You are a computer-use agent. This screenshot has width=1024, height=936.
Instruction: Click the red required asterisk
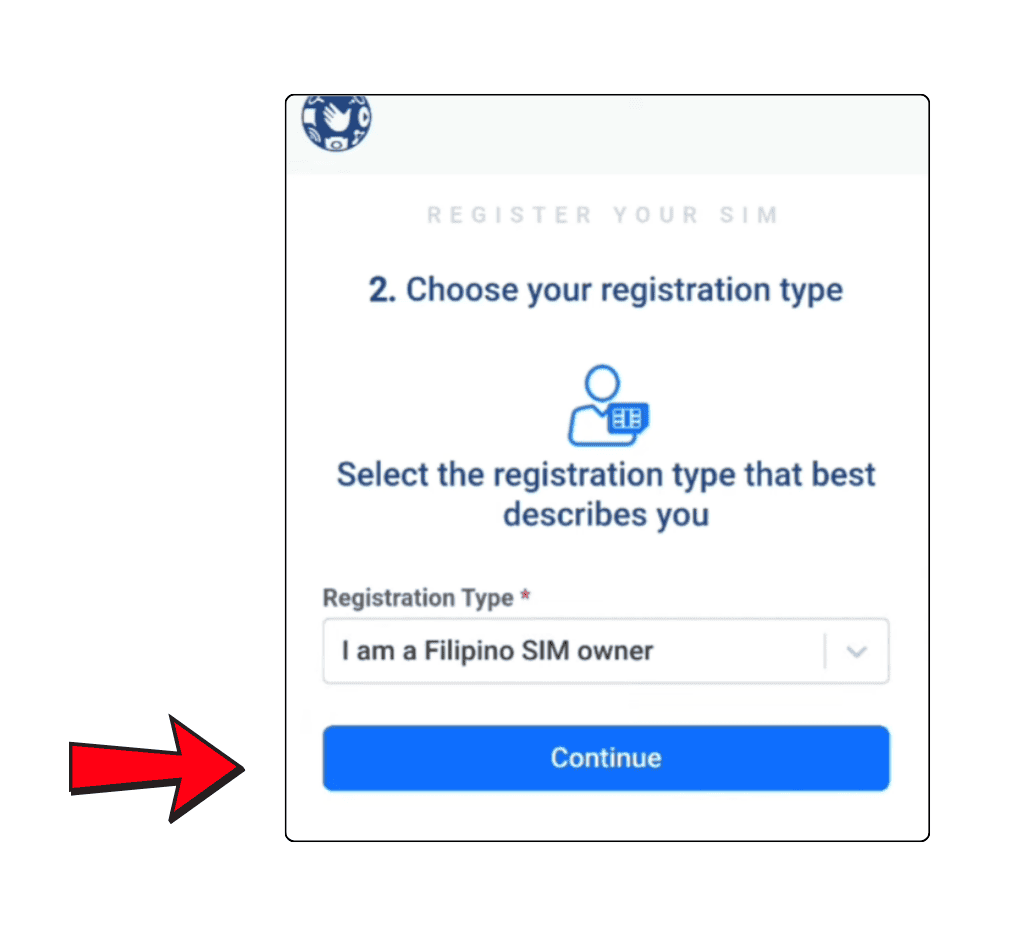(x=525, y=598)
